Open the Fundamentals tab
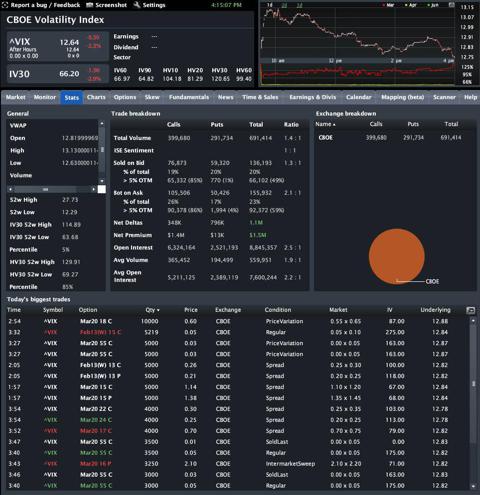Screen dimensions: 480x495 coord(189,97)
